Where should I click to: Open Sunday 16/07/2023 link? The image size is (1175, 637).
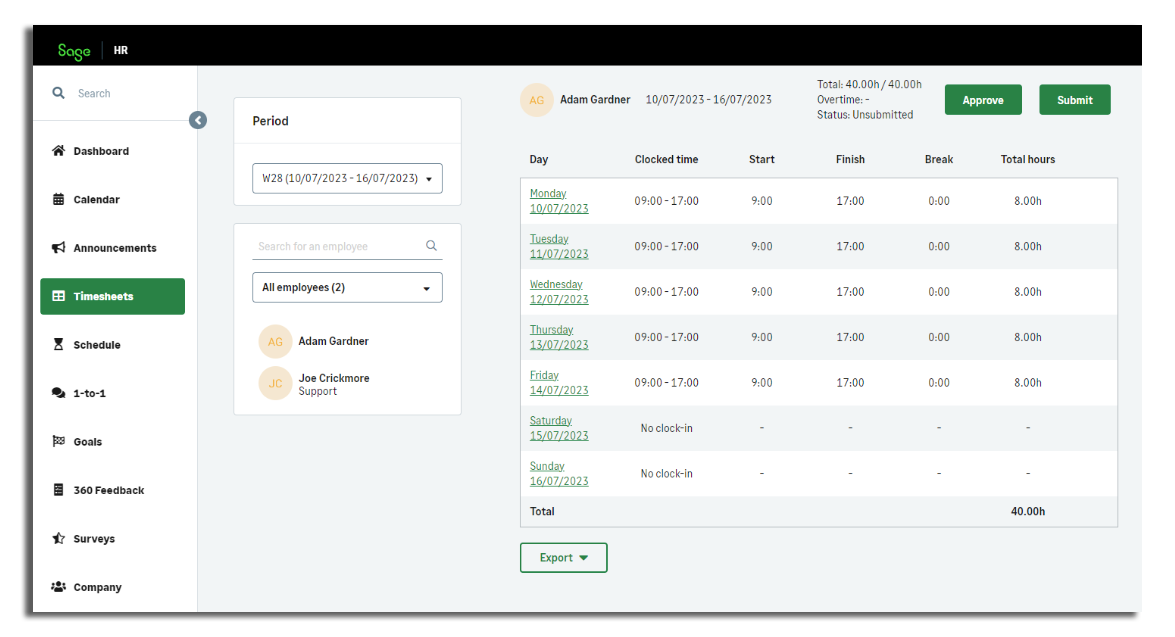click(559, 474)
